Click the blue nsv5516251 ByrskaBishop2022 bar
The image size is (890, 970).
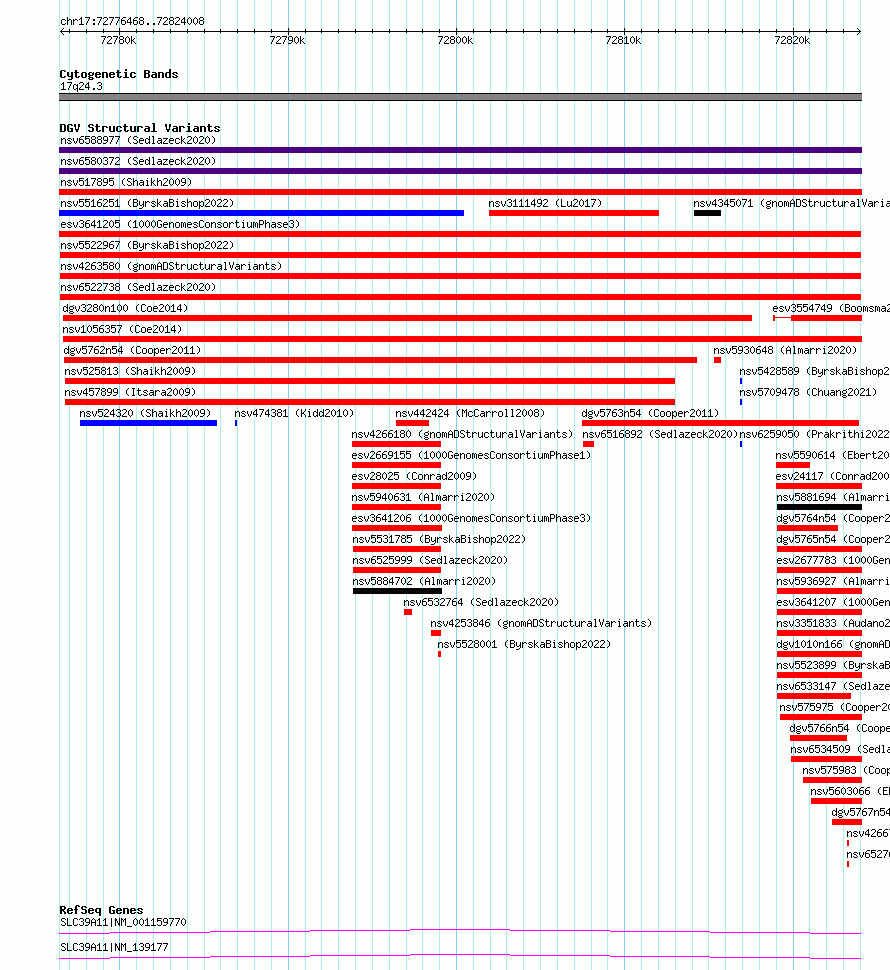(262, 213)
